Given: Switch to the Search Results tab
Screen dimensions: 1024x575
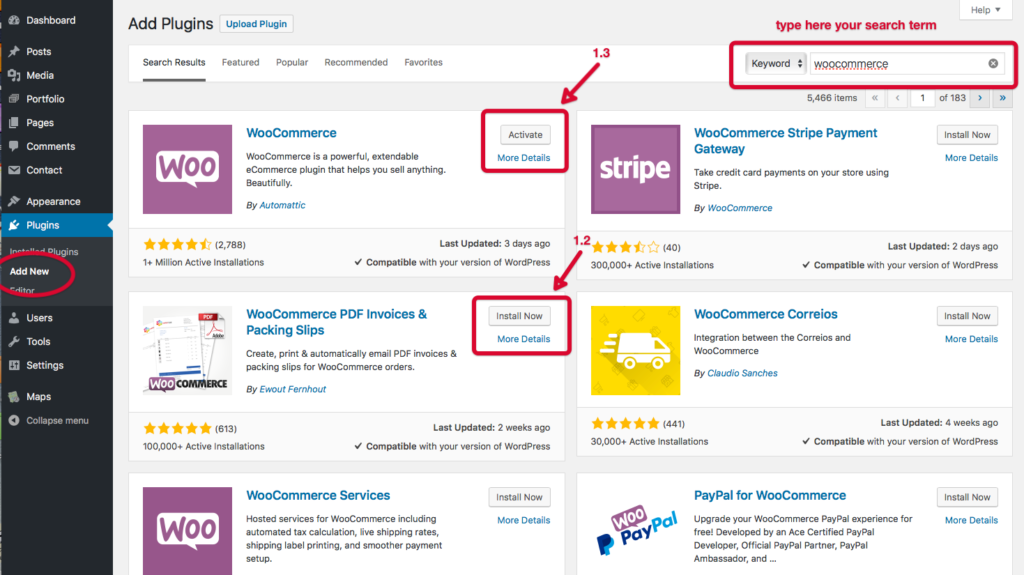Looking at the screenshot, I should point(174,63).
